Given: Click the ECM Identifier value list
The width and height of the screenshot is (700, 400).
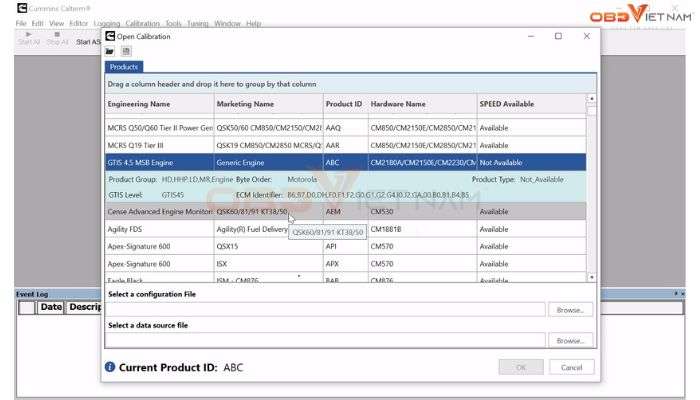Looking at the screenshot, I should (x=379, y=195).
